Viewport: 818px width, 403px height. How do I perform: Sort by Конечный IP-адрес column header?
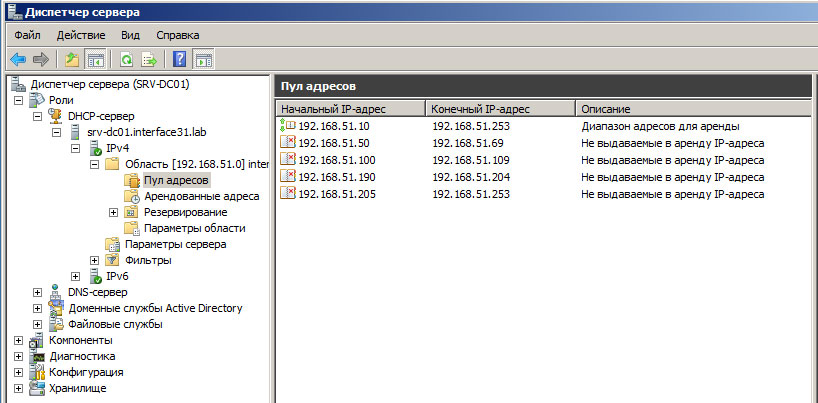click(501, 109)
